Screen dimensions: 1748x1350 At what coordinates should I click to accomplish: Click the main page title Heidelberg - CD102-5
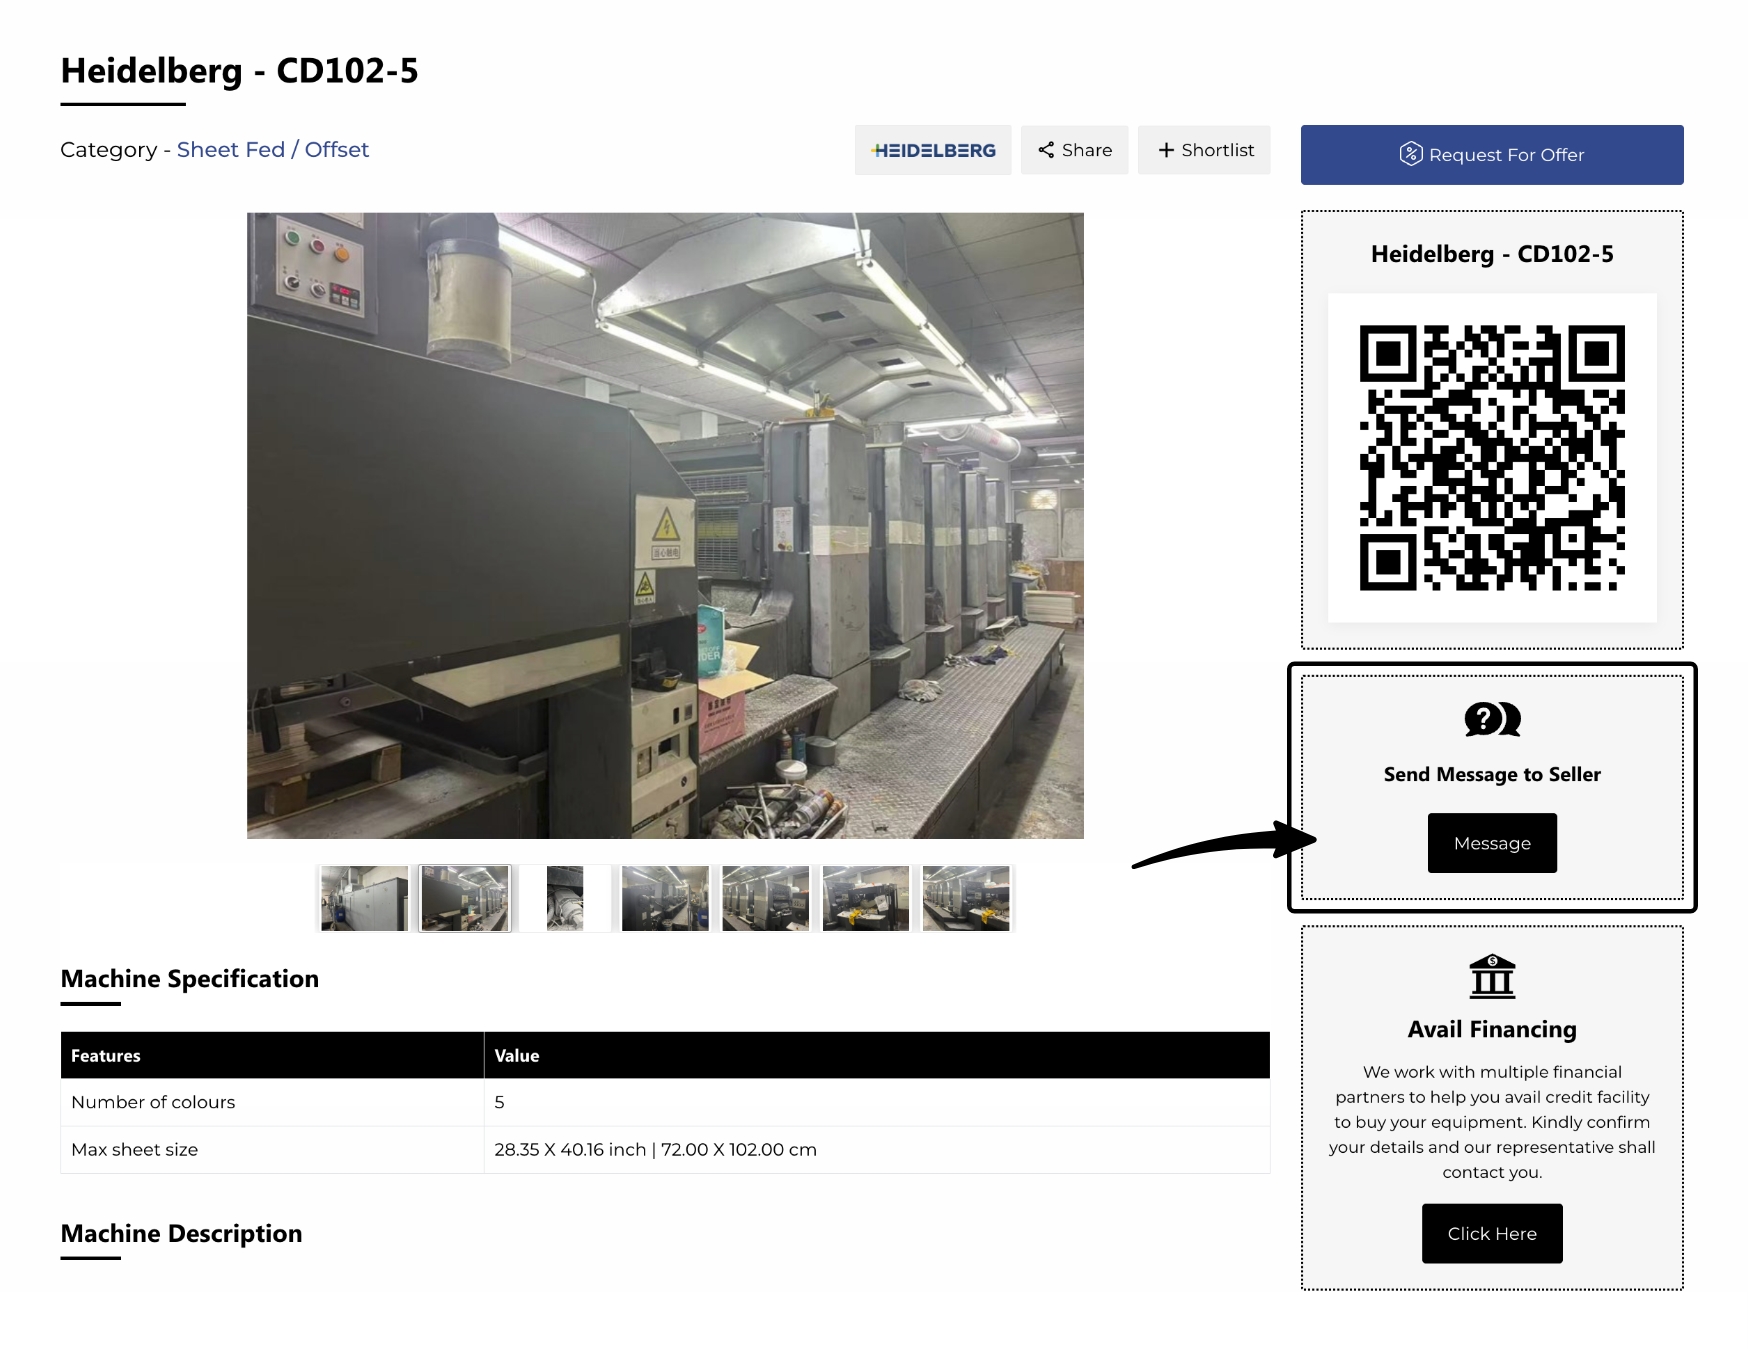240,71
